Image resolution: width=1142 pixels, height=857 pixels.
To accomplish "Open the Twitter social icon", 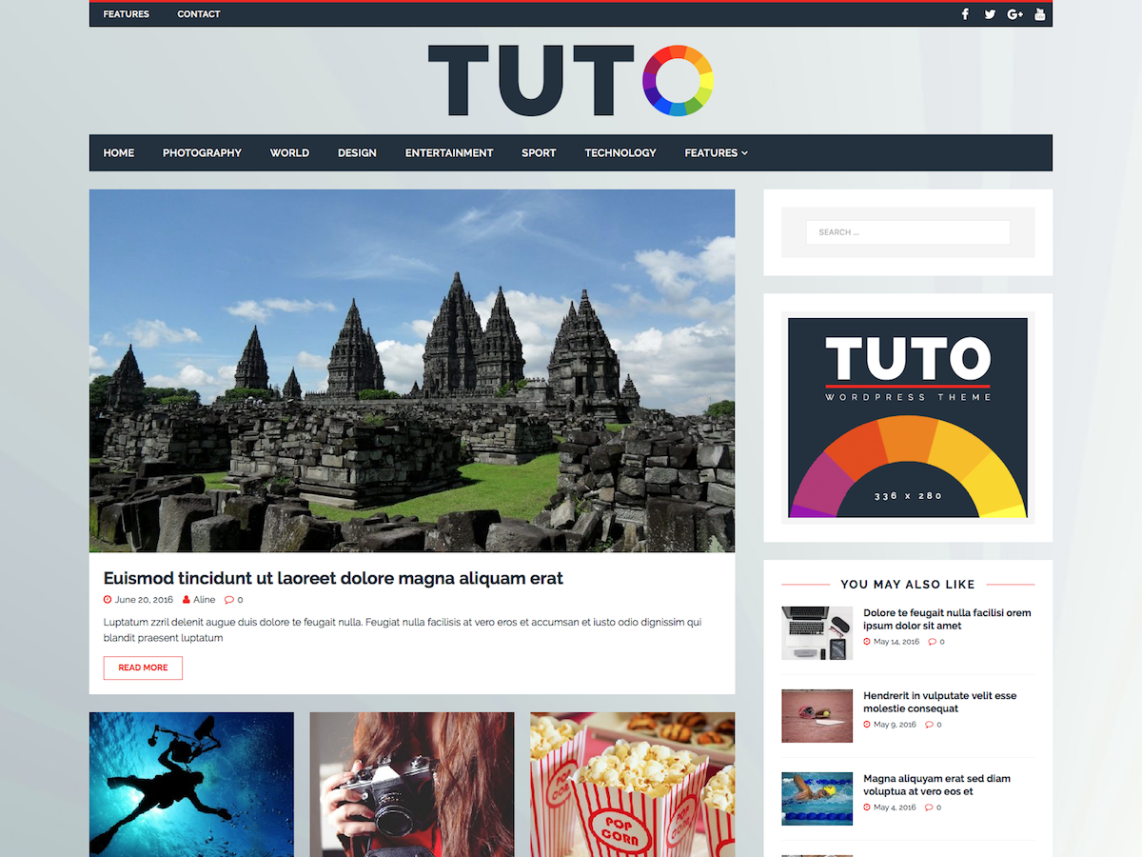I will [x=990, y=14].
